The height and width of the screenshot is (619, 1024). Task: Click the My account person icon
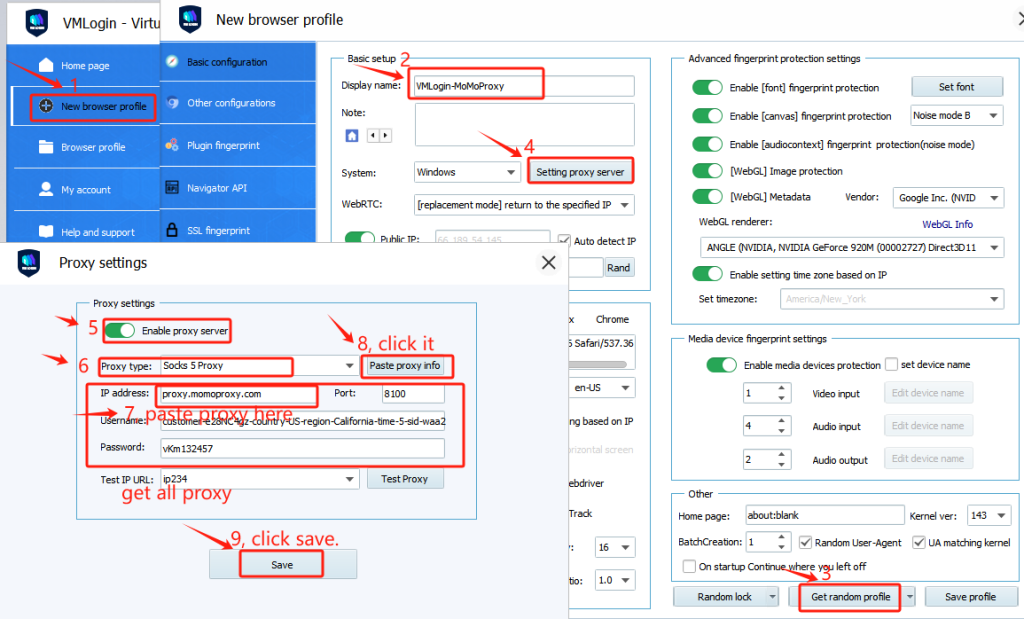click(45, 189)
